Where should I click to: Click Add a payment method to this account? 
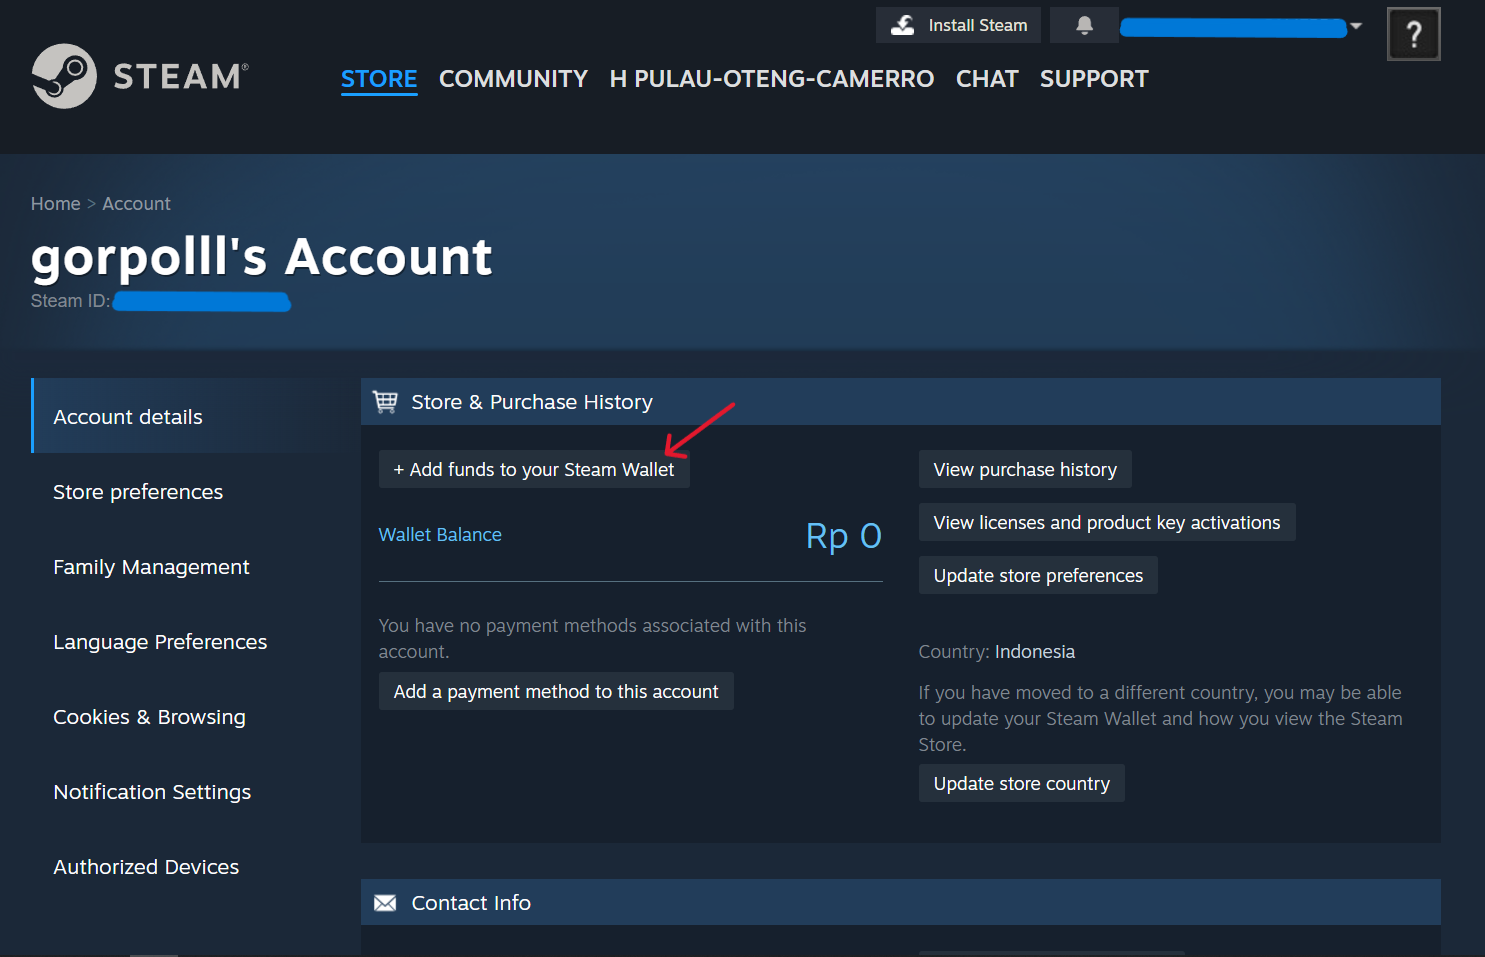pos(556,691)
